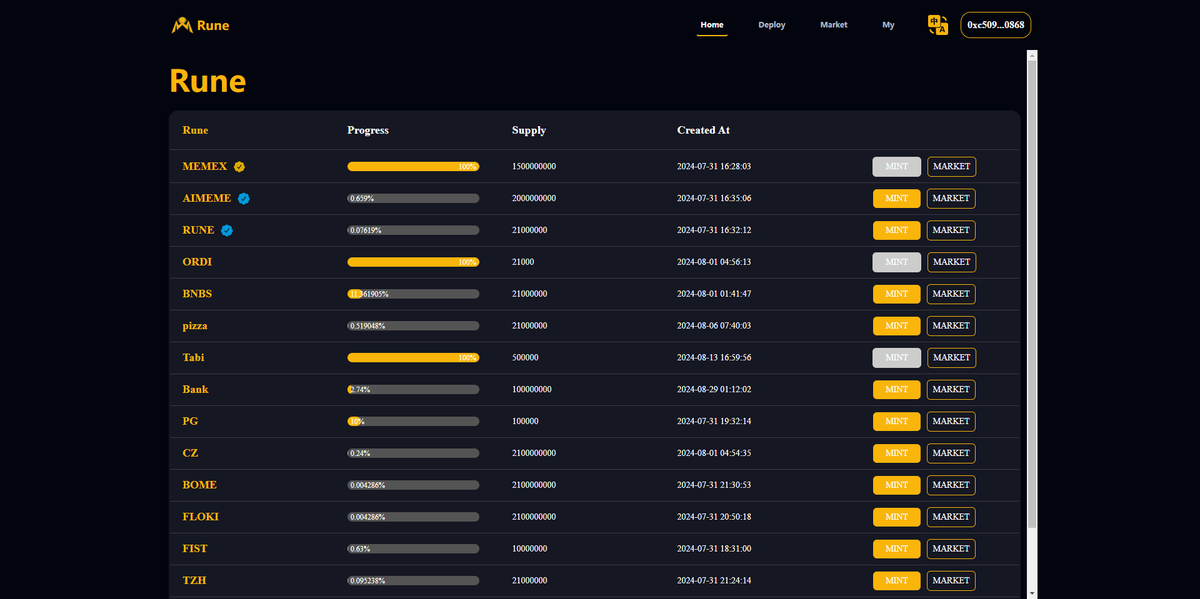
Task: Open MARKET for Bank
Action: tap(951, 389)
